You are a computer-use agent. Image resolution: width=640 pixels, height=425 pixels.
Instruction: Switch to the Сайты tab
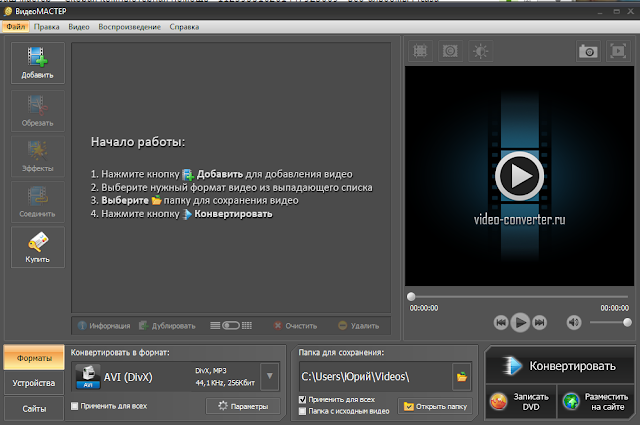coord(34,408)
